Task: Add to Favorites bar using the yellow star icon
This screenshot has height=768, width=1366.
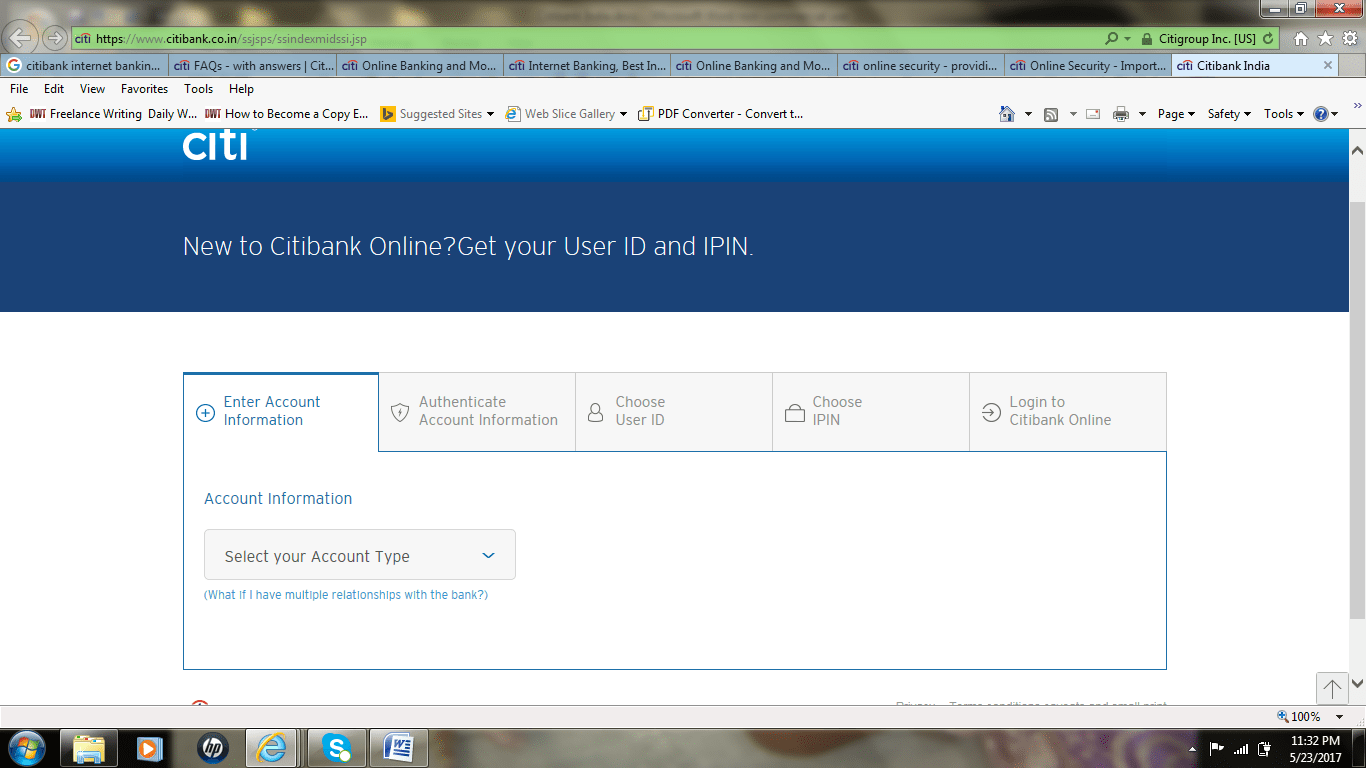Action: point(14,114)
